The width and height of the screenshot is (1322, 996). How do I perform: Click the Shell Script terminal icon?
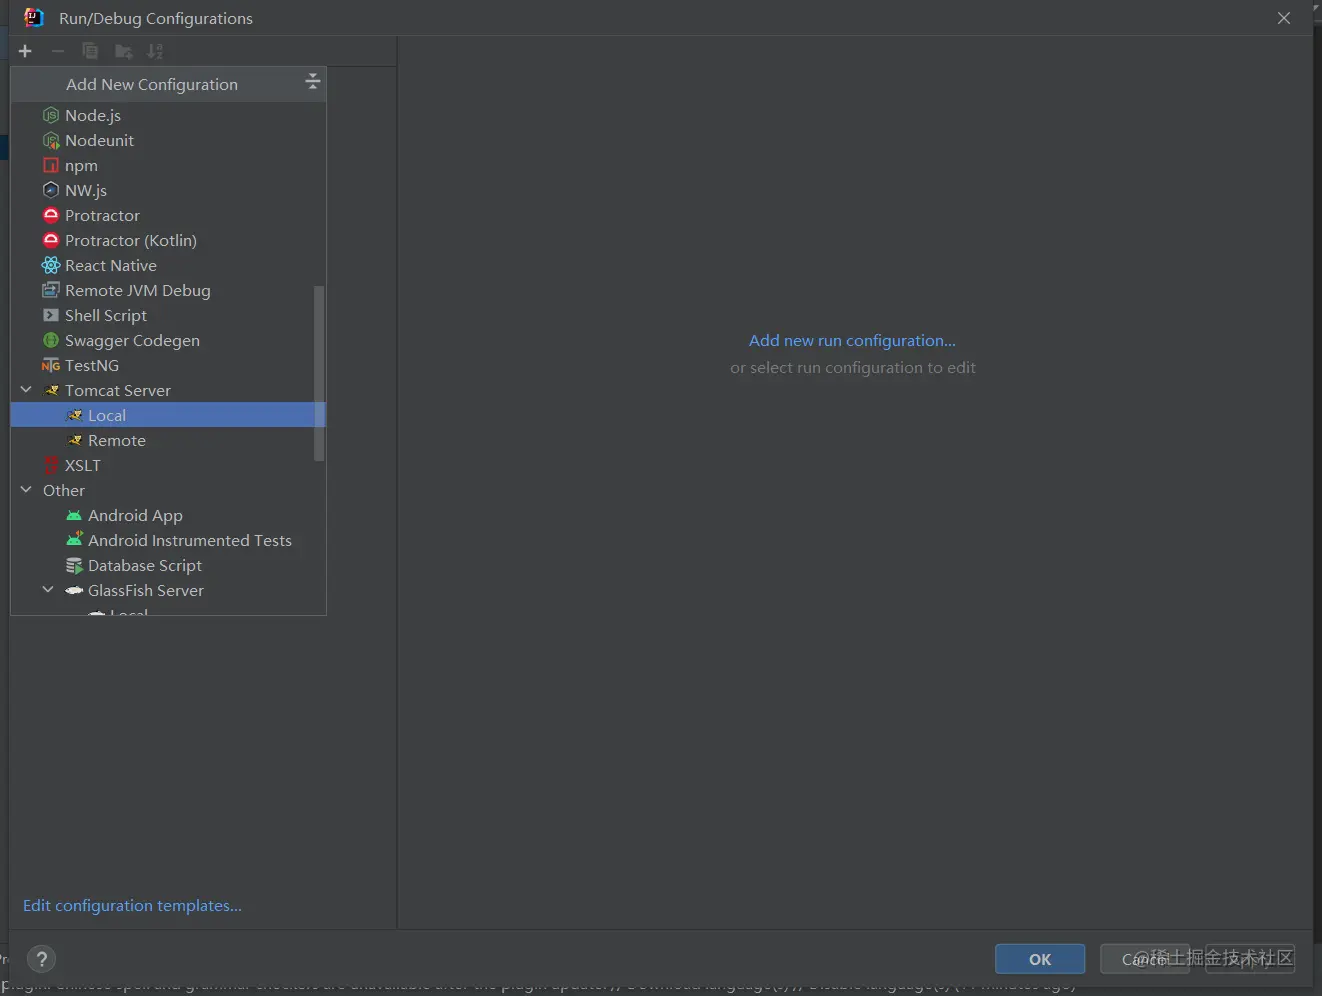(x=51, y=315)
